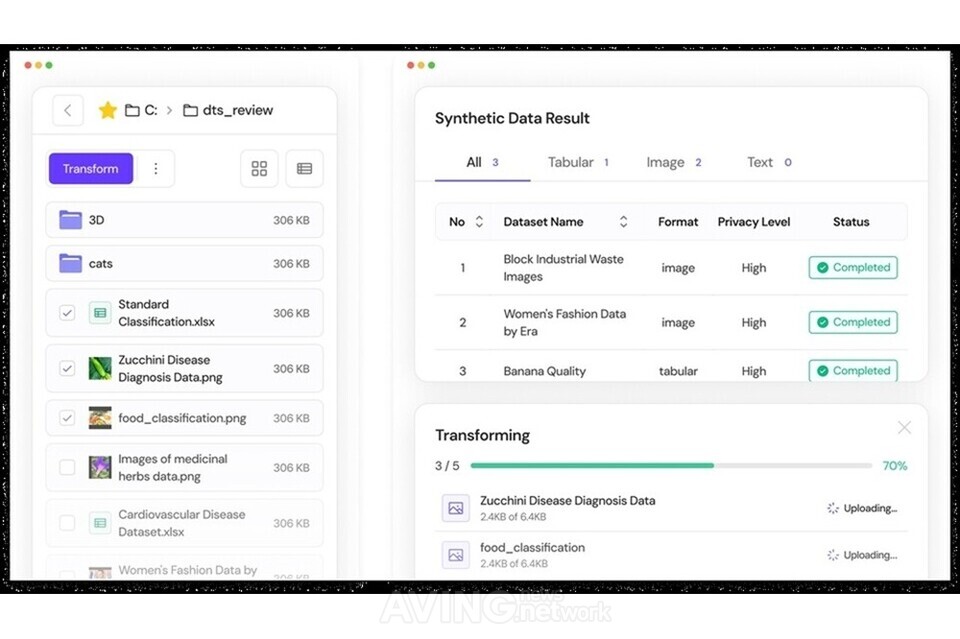Screen dimensions: 960x639
Task: Click the Zucchini Disease Diagnosis Data image icon in Transforming
Action: point(456,508)
